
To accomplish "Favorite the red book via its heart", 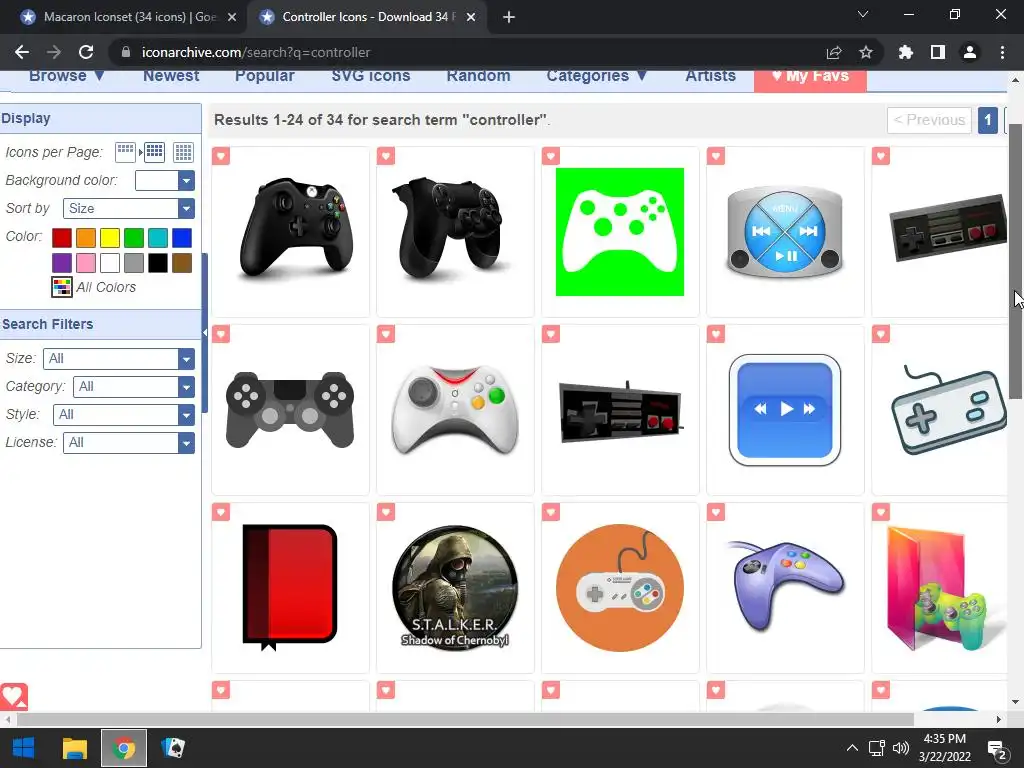I will tap(221, 513).
